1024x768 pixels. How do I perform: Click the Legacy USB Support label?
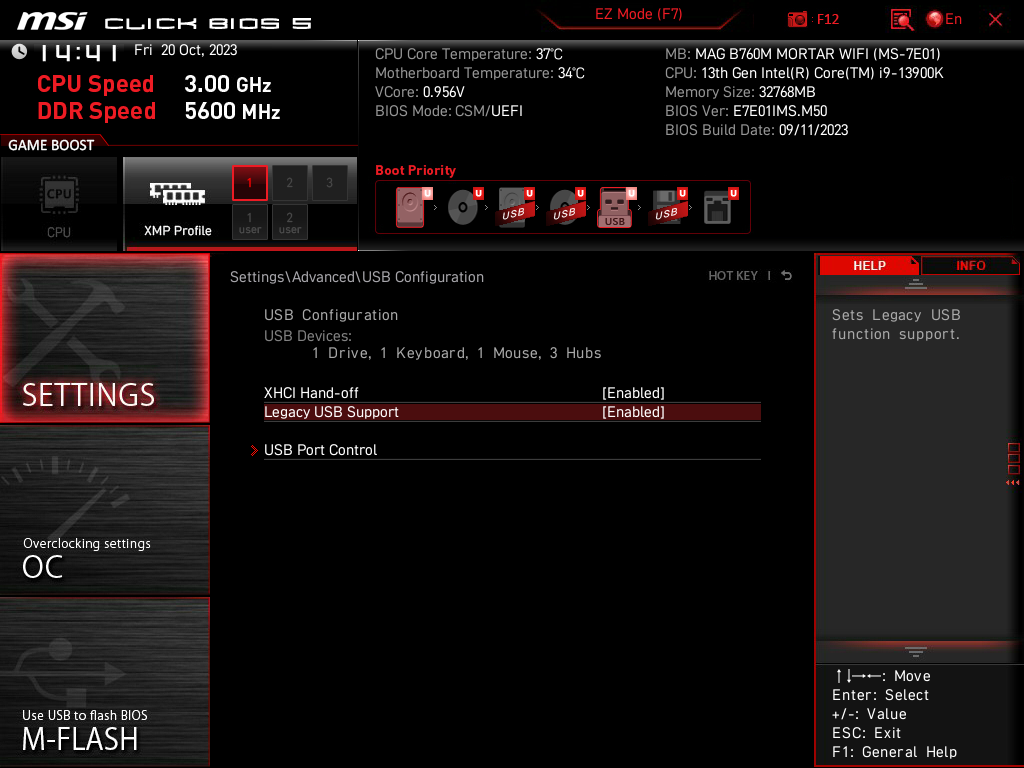pyautogui.click(x=331, y=412)
